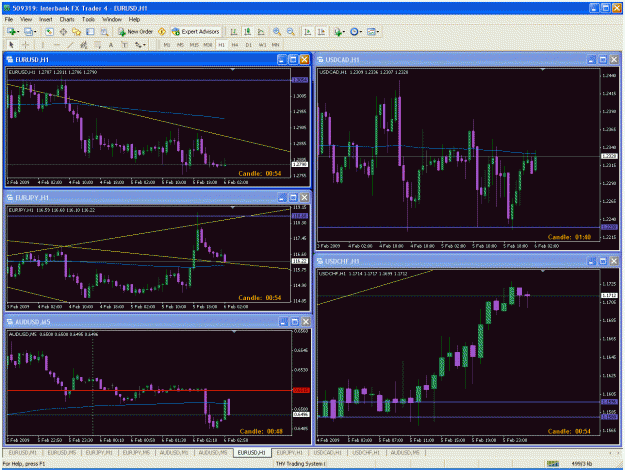Click the connection status bars icon

552,464
